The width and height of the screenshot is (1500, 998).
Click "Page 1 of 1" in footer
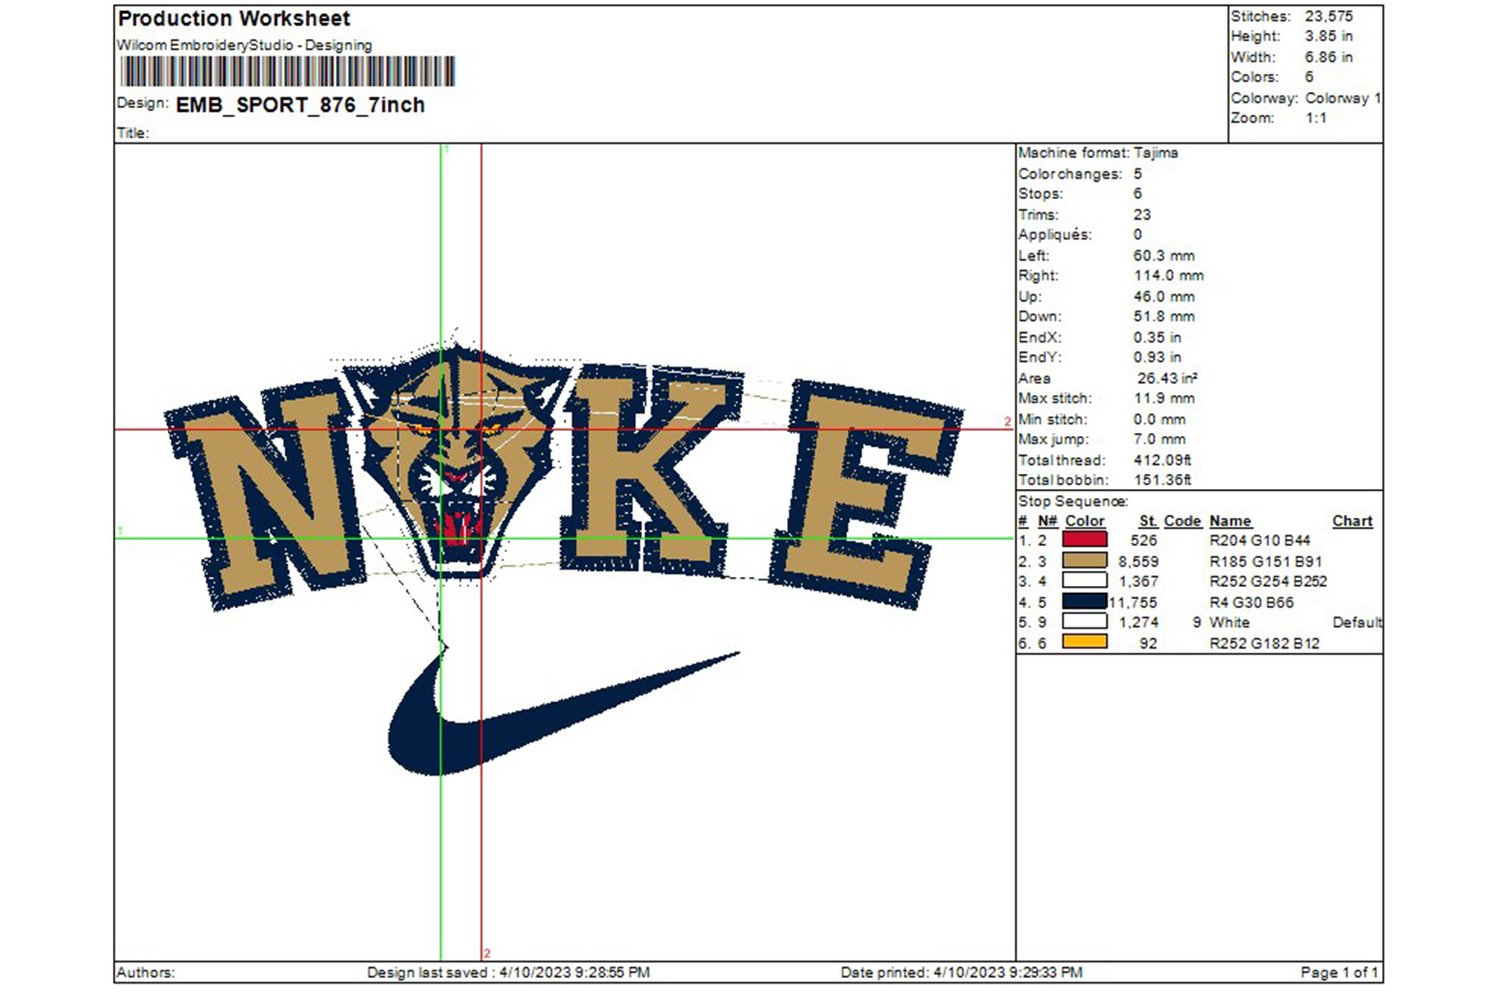(x=1339, y=972)
